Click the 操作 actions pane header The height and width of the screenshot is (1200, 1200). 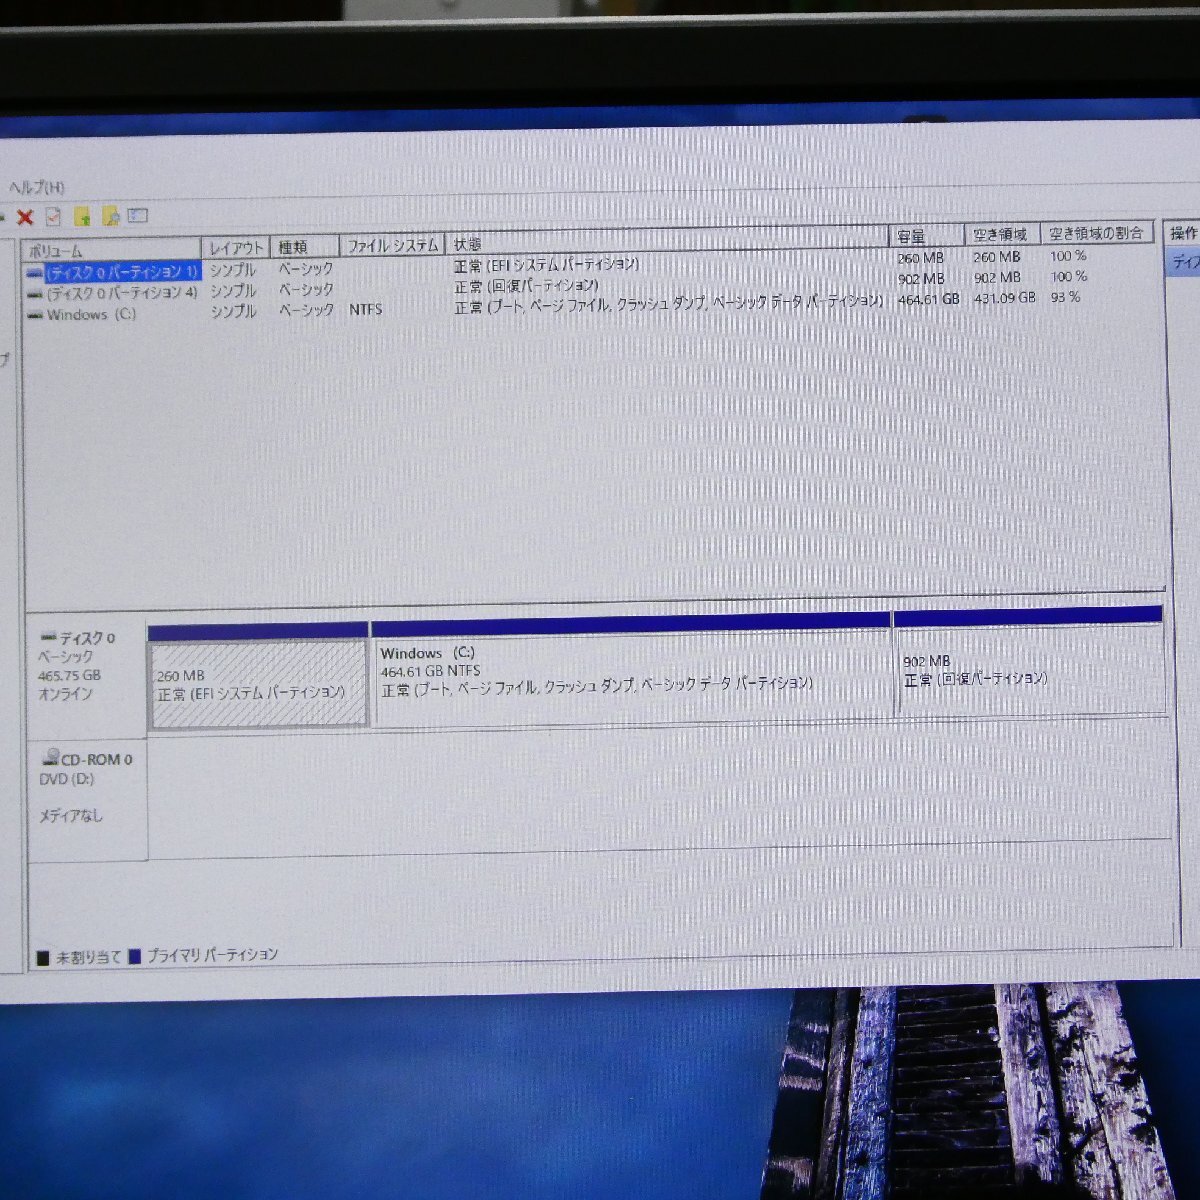click(1182, 233)
